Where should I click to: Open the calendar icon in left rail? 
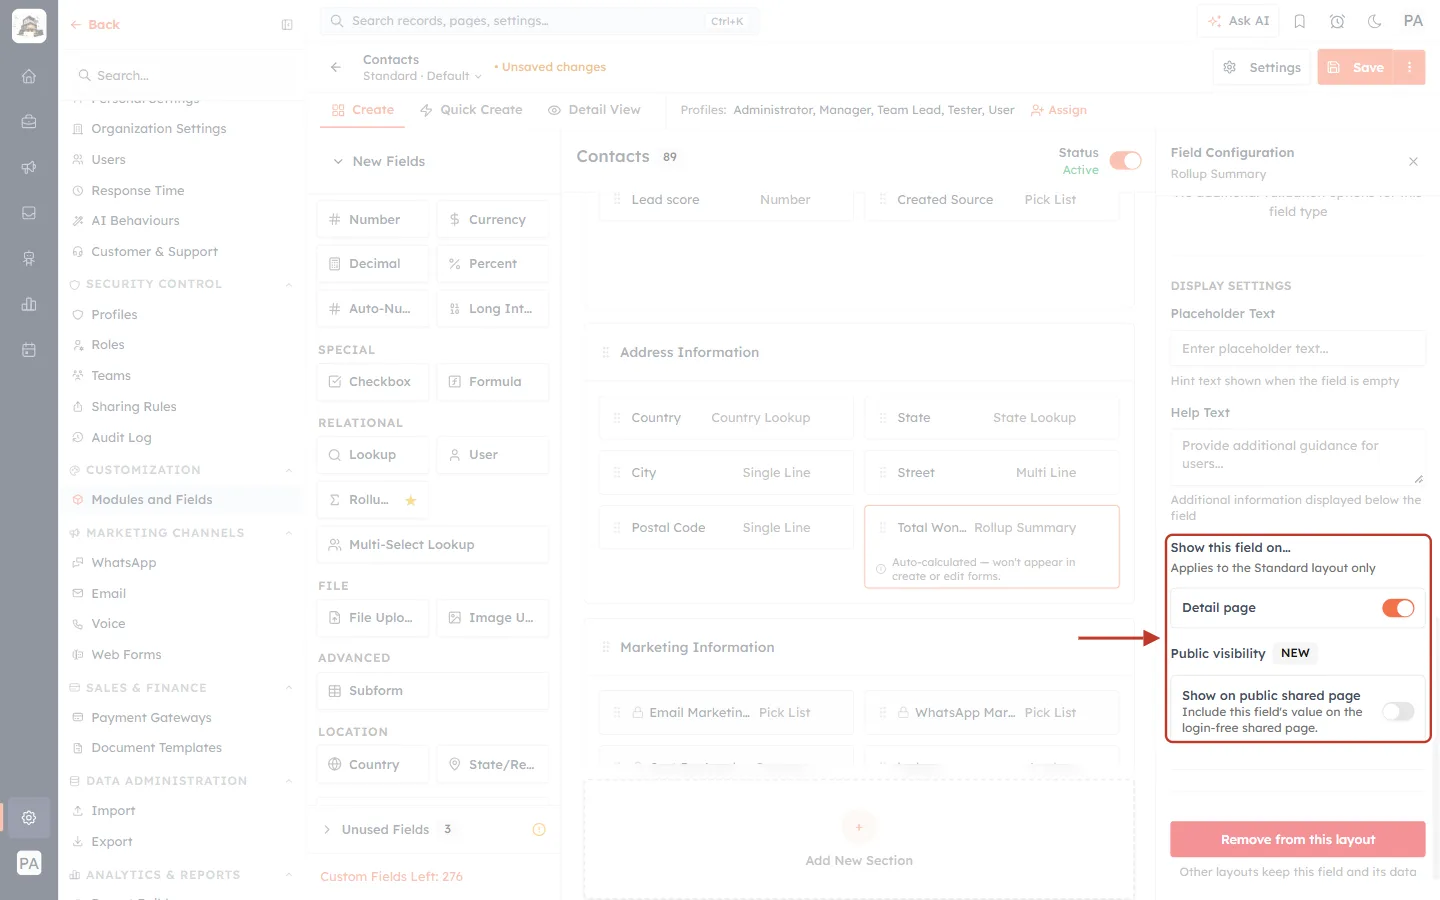point(29,350)
